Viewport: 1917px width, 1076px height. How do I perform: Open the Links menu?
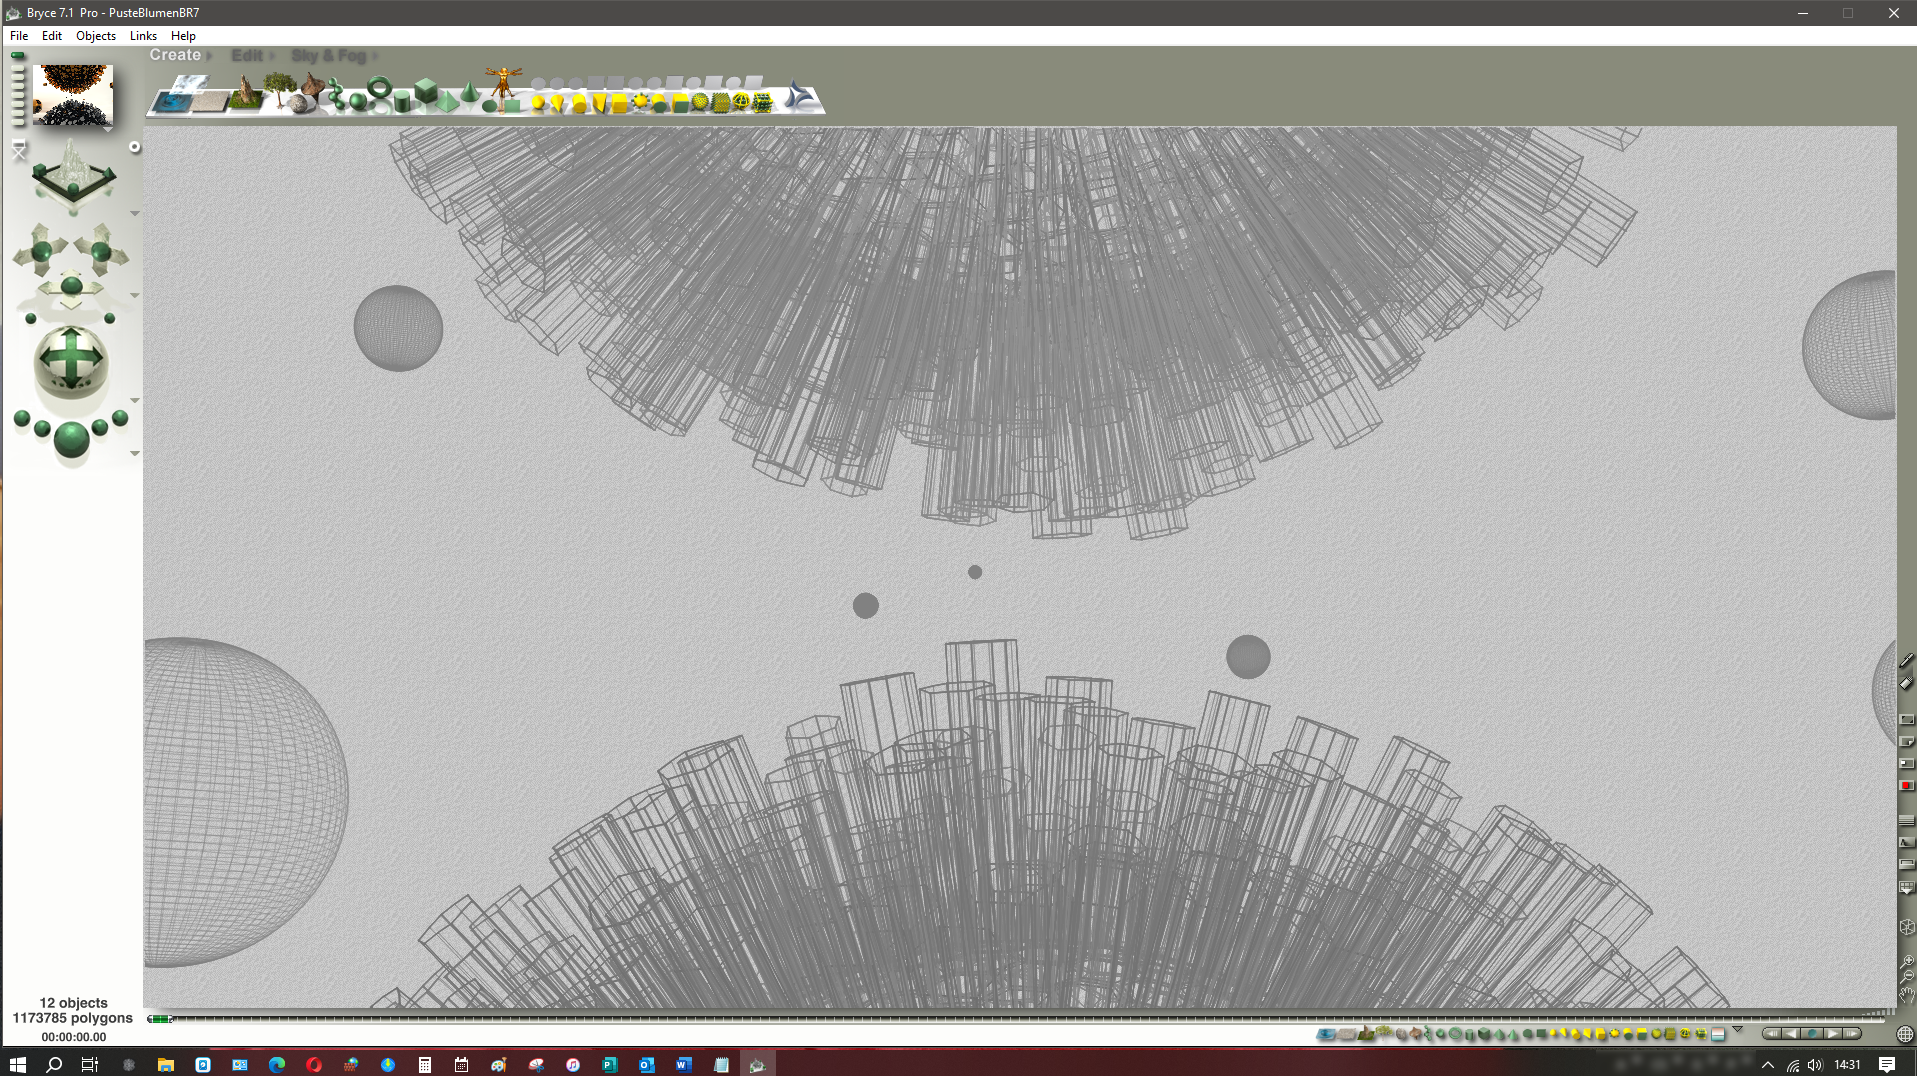pos(143,36)
